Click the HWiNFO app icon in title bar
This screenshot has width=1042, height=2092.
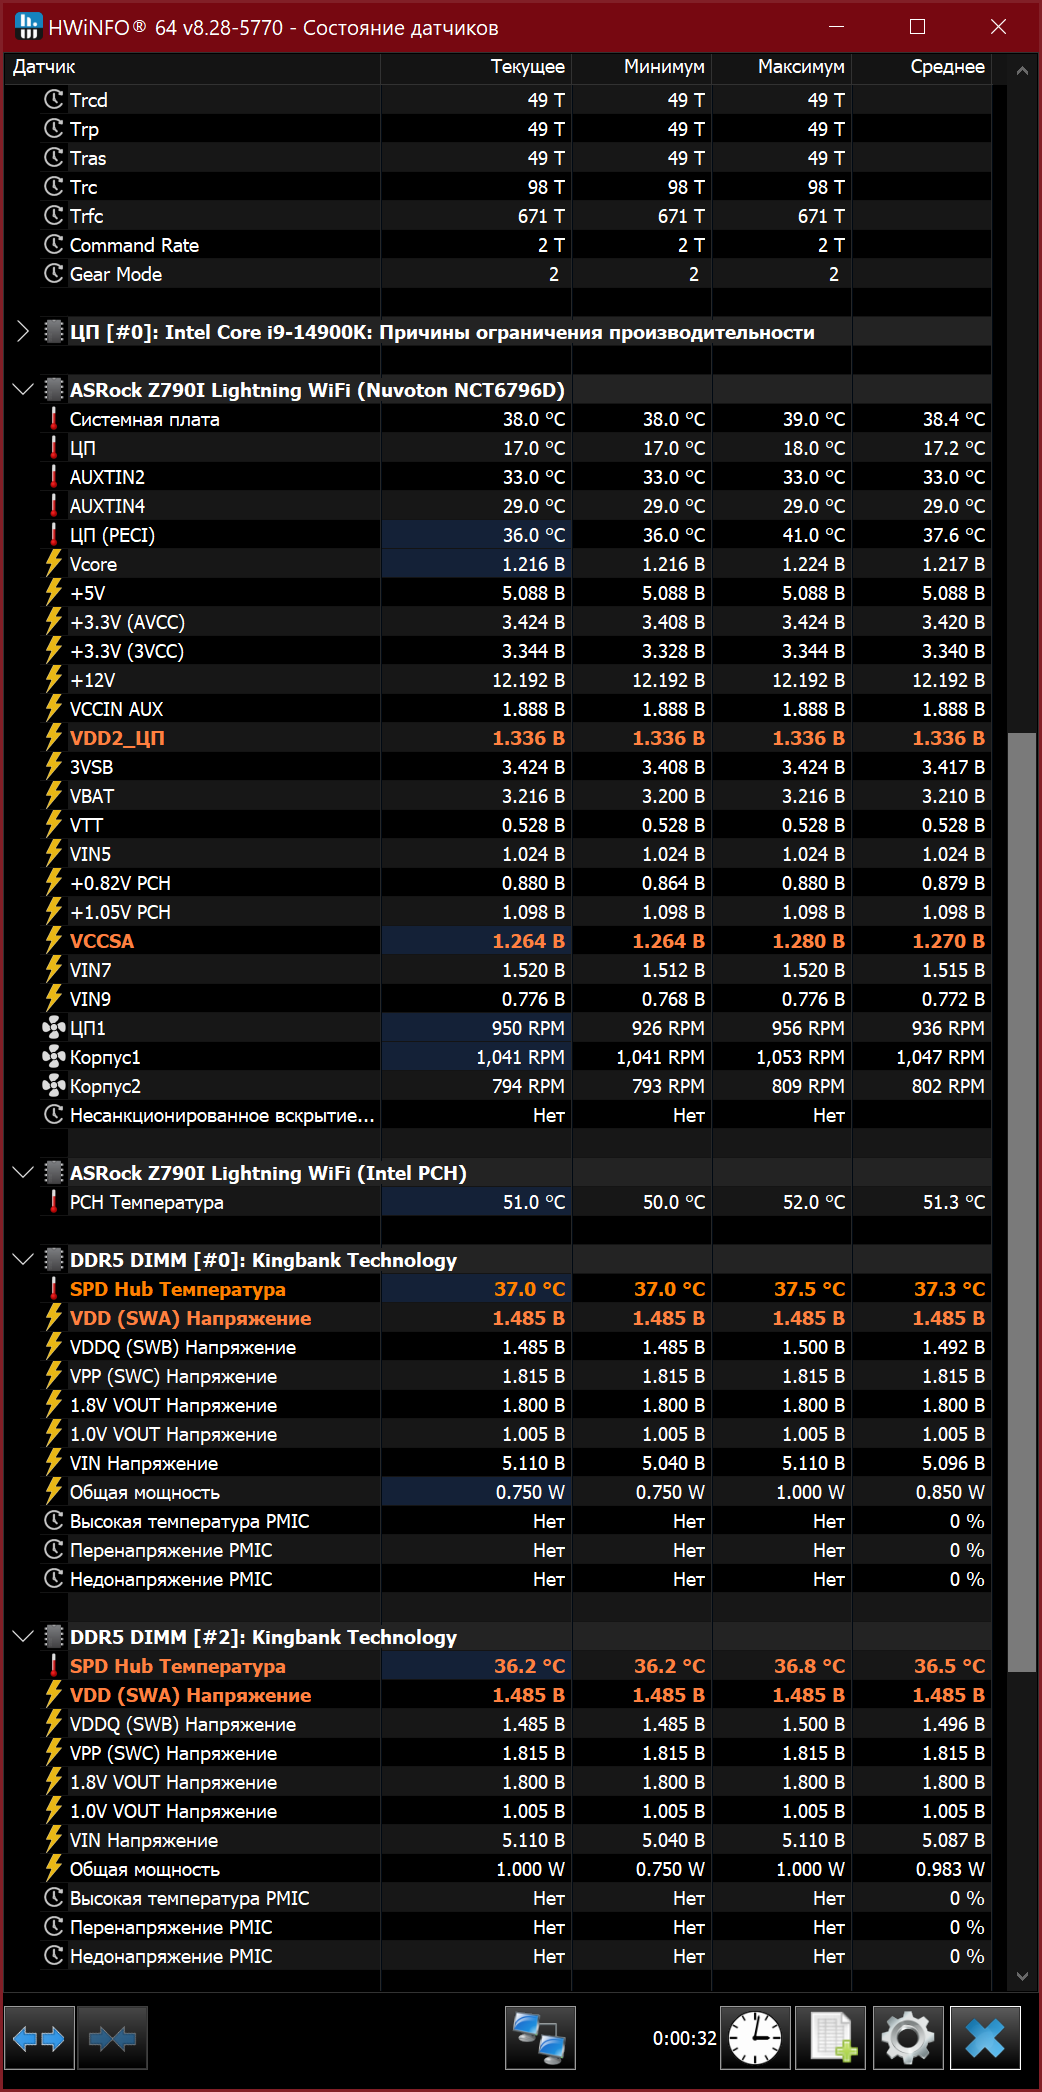(28, 26)
